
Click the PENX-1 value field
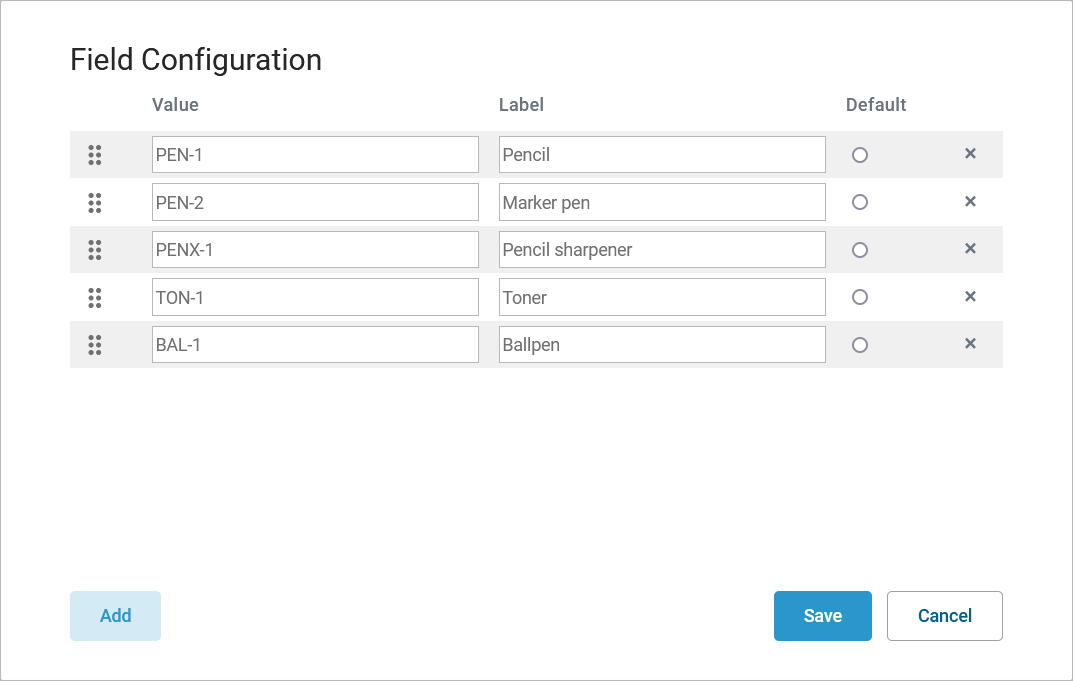tap(315, 250)
